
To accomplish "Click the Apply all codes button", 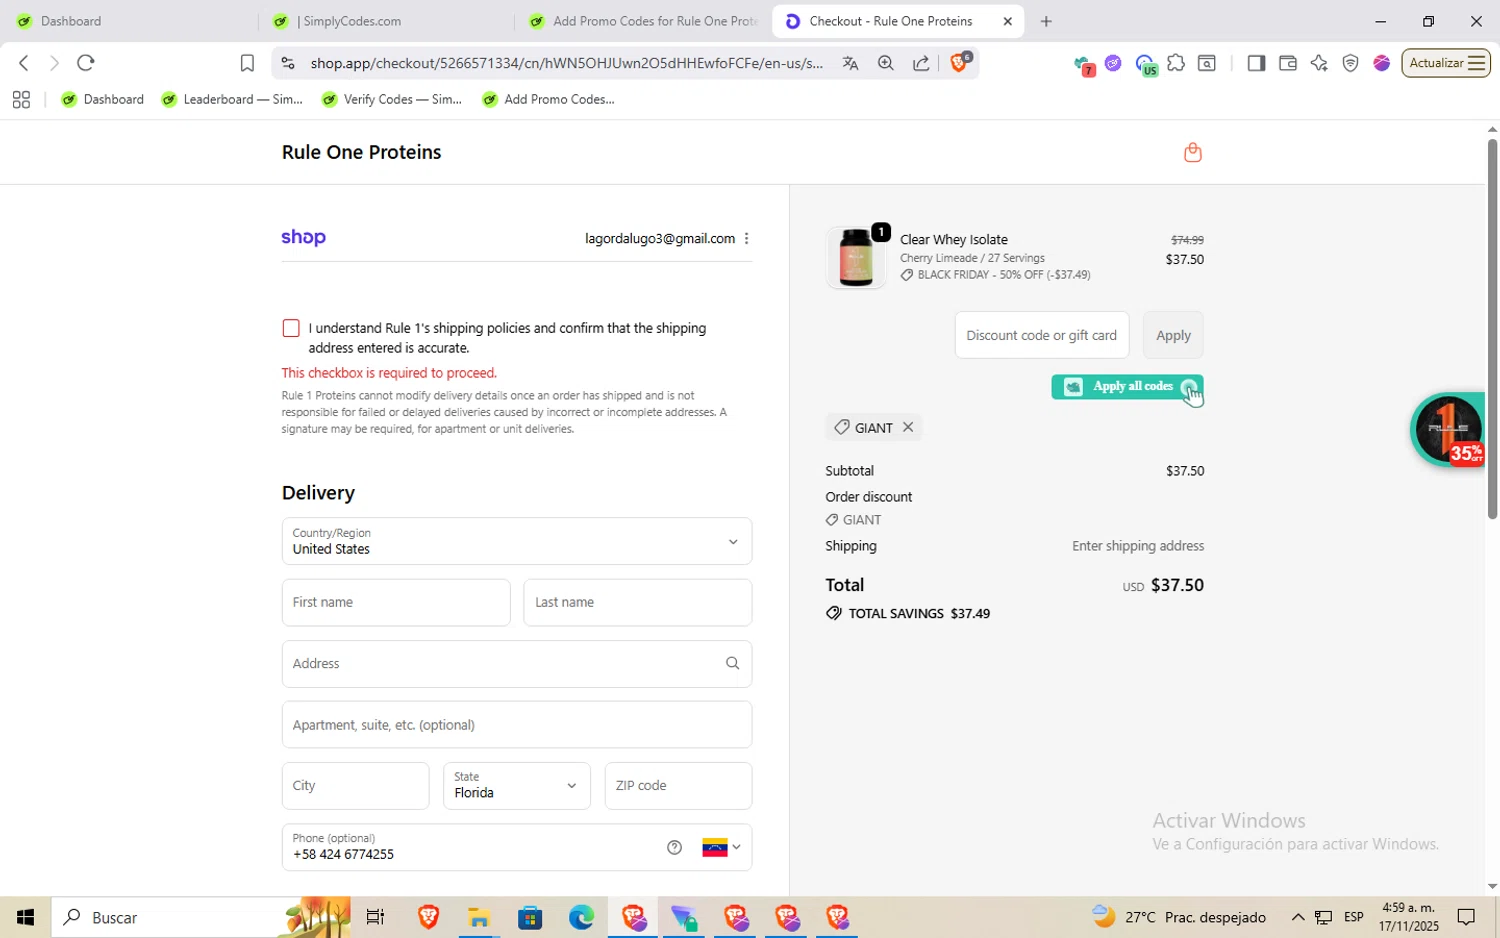I will 1127,387.
